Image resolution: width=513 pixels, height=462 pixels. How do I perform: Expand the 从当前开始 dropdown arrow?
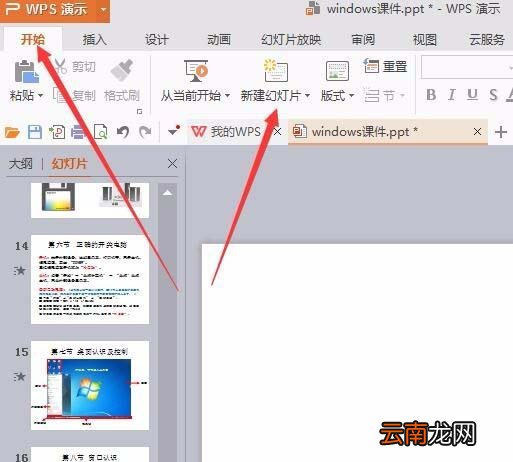tap(227, 96)
